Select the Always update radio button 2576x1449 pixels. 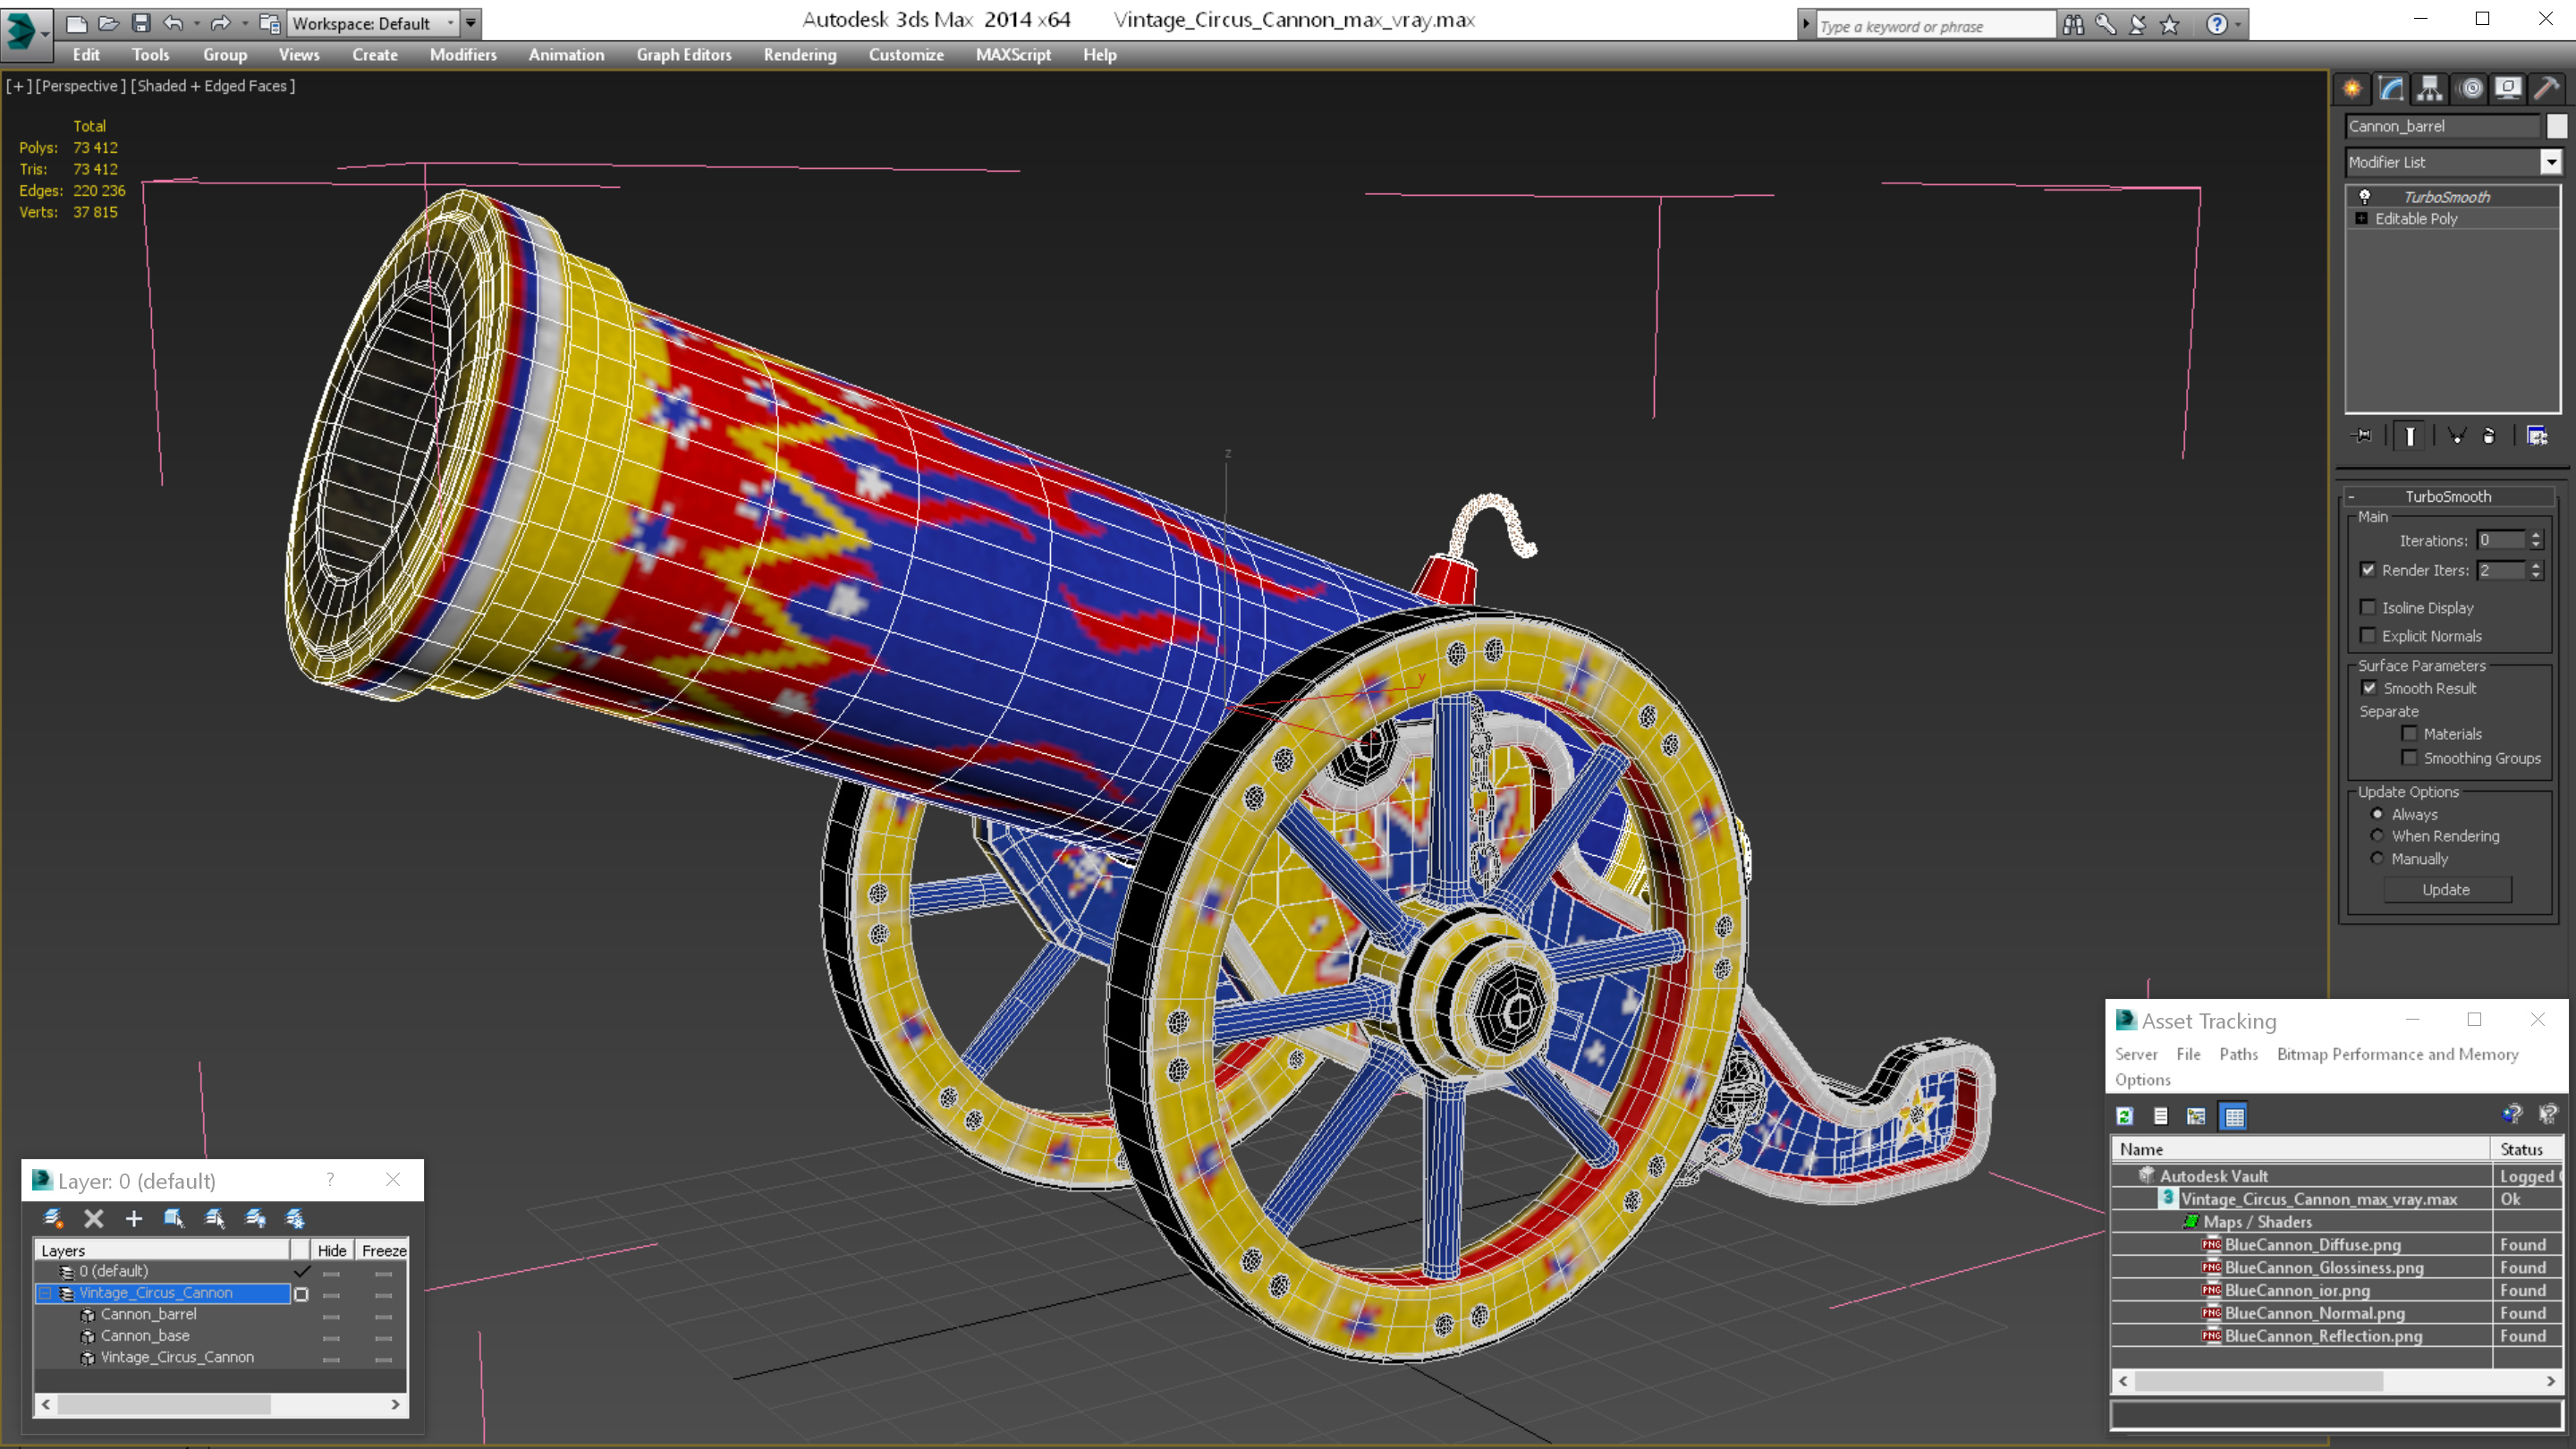pyautogui.click(x=2378, y=814)
